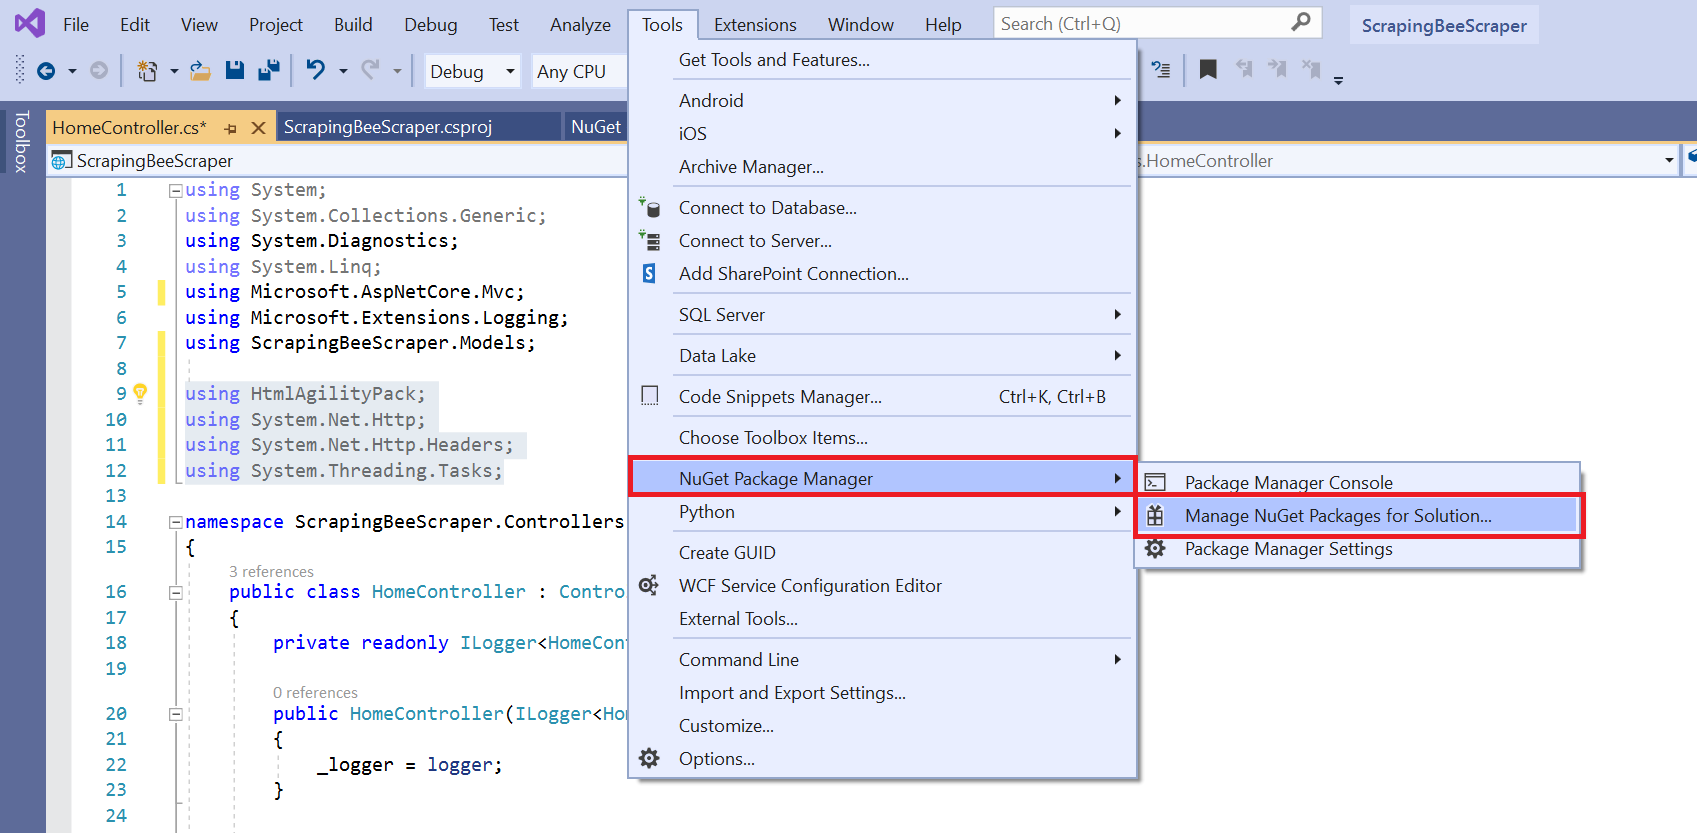This screenshot has height=833, width=1697.
Task: Open Import and Export Settings
Action: pos(883,693)
